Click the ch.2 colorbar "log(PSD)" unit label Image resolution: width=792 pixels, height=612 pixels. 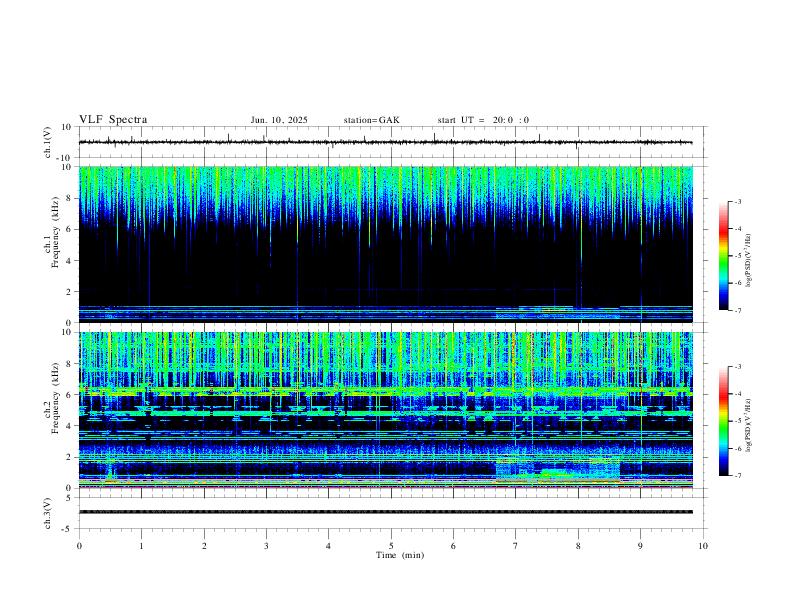tap(749, 425)
